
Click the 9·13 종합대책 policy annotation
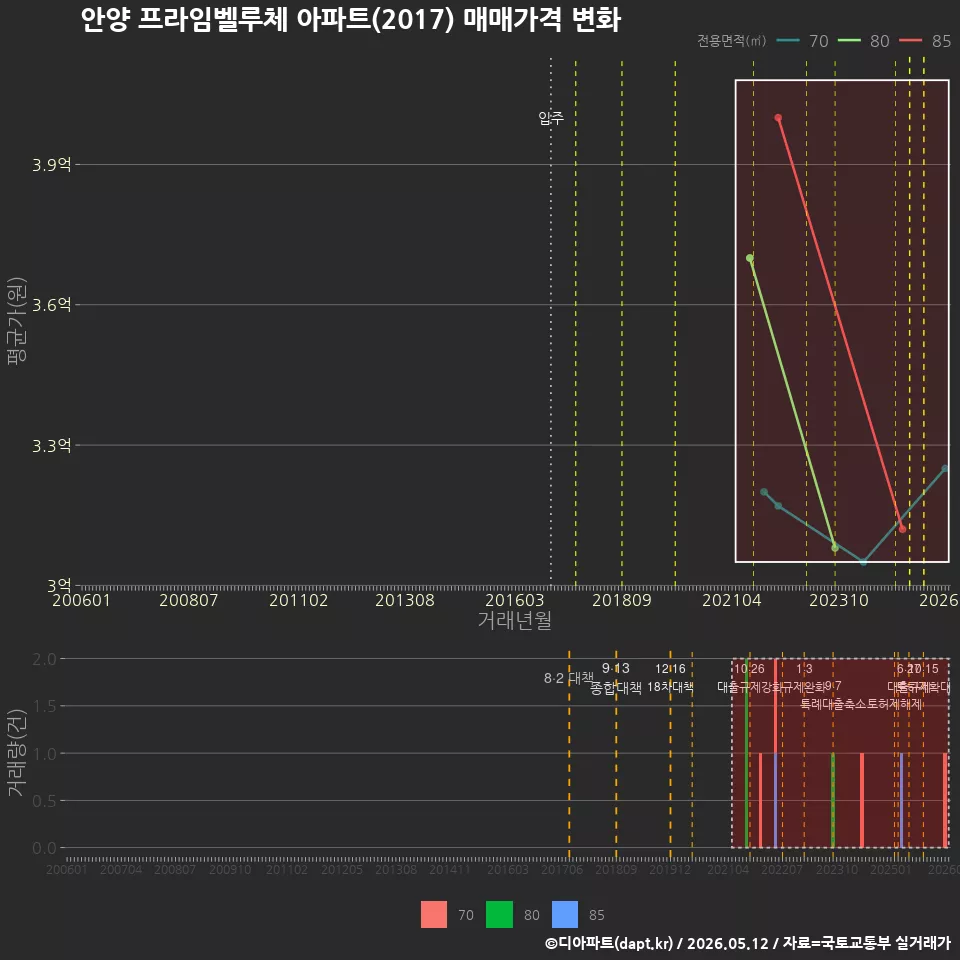[x=616, y=678]
